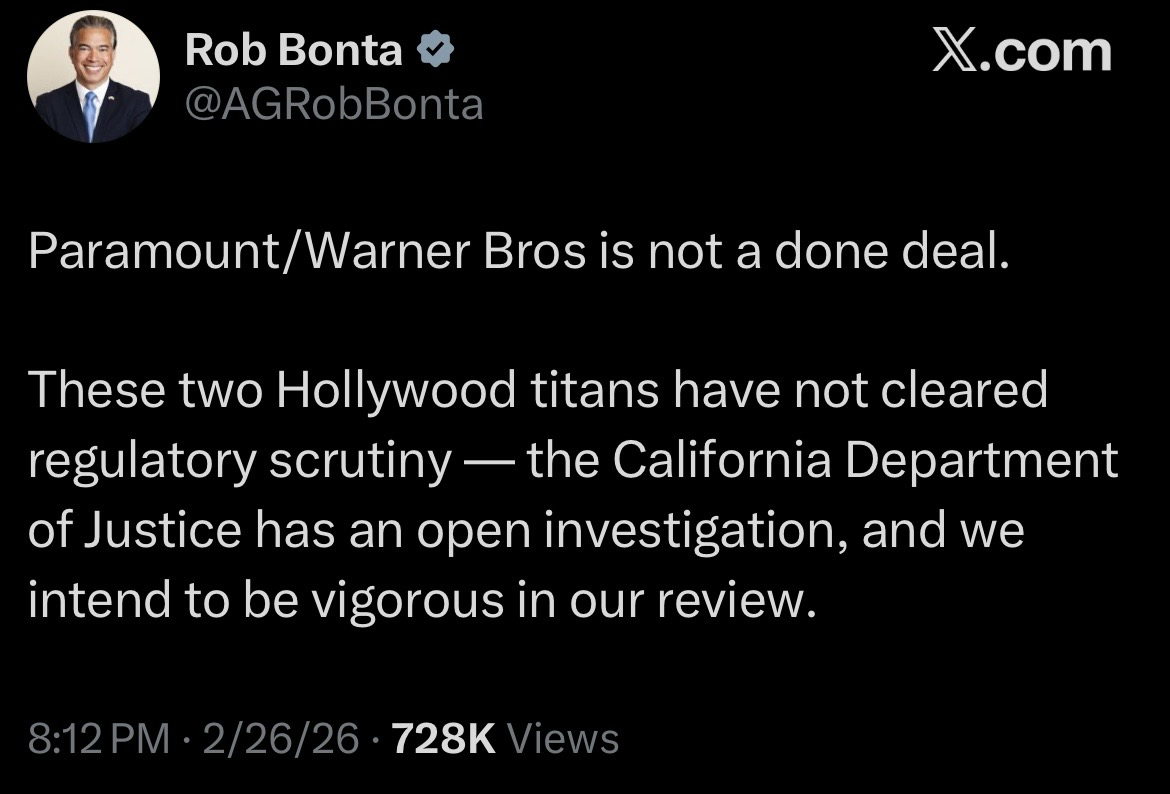The height and width of the screenshot is (794, 1170).
Task: Click "California Department" in the tweet
Action: coord(863,460)
